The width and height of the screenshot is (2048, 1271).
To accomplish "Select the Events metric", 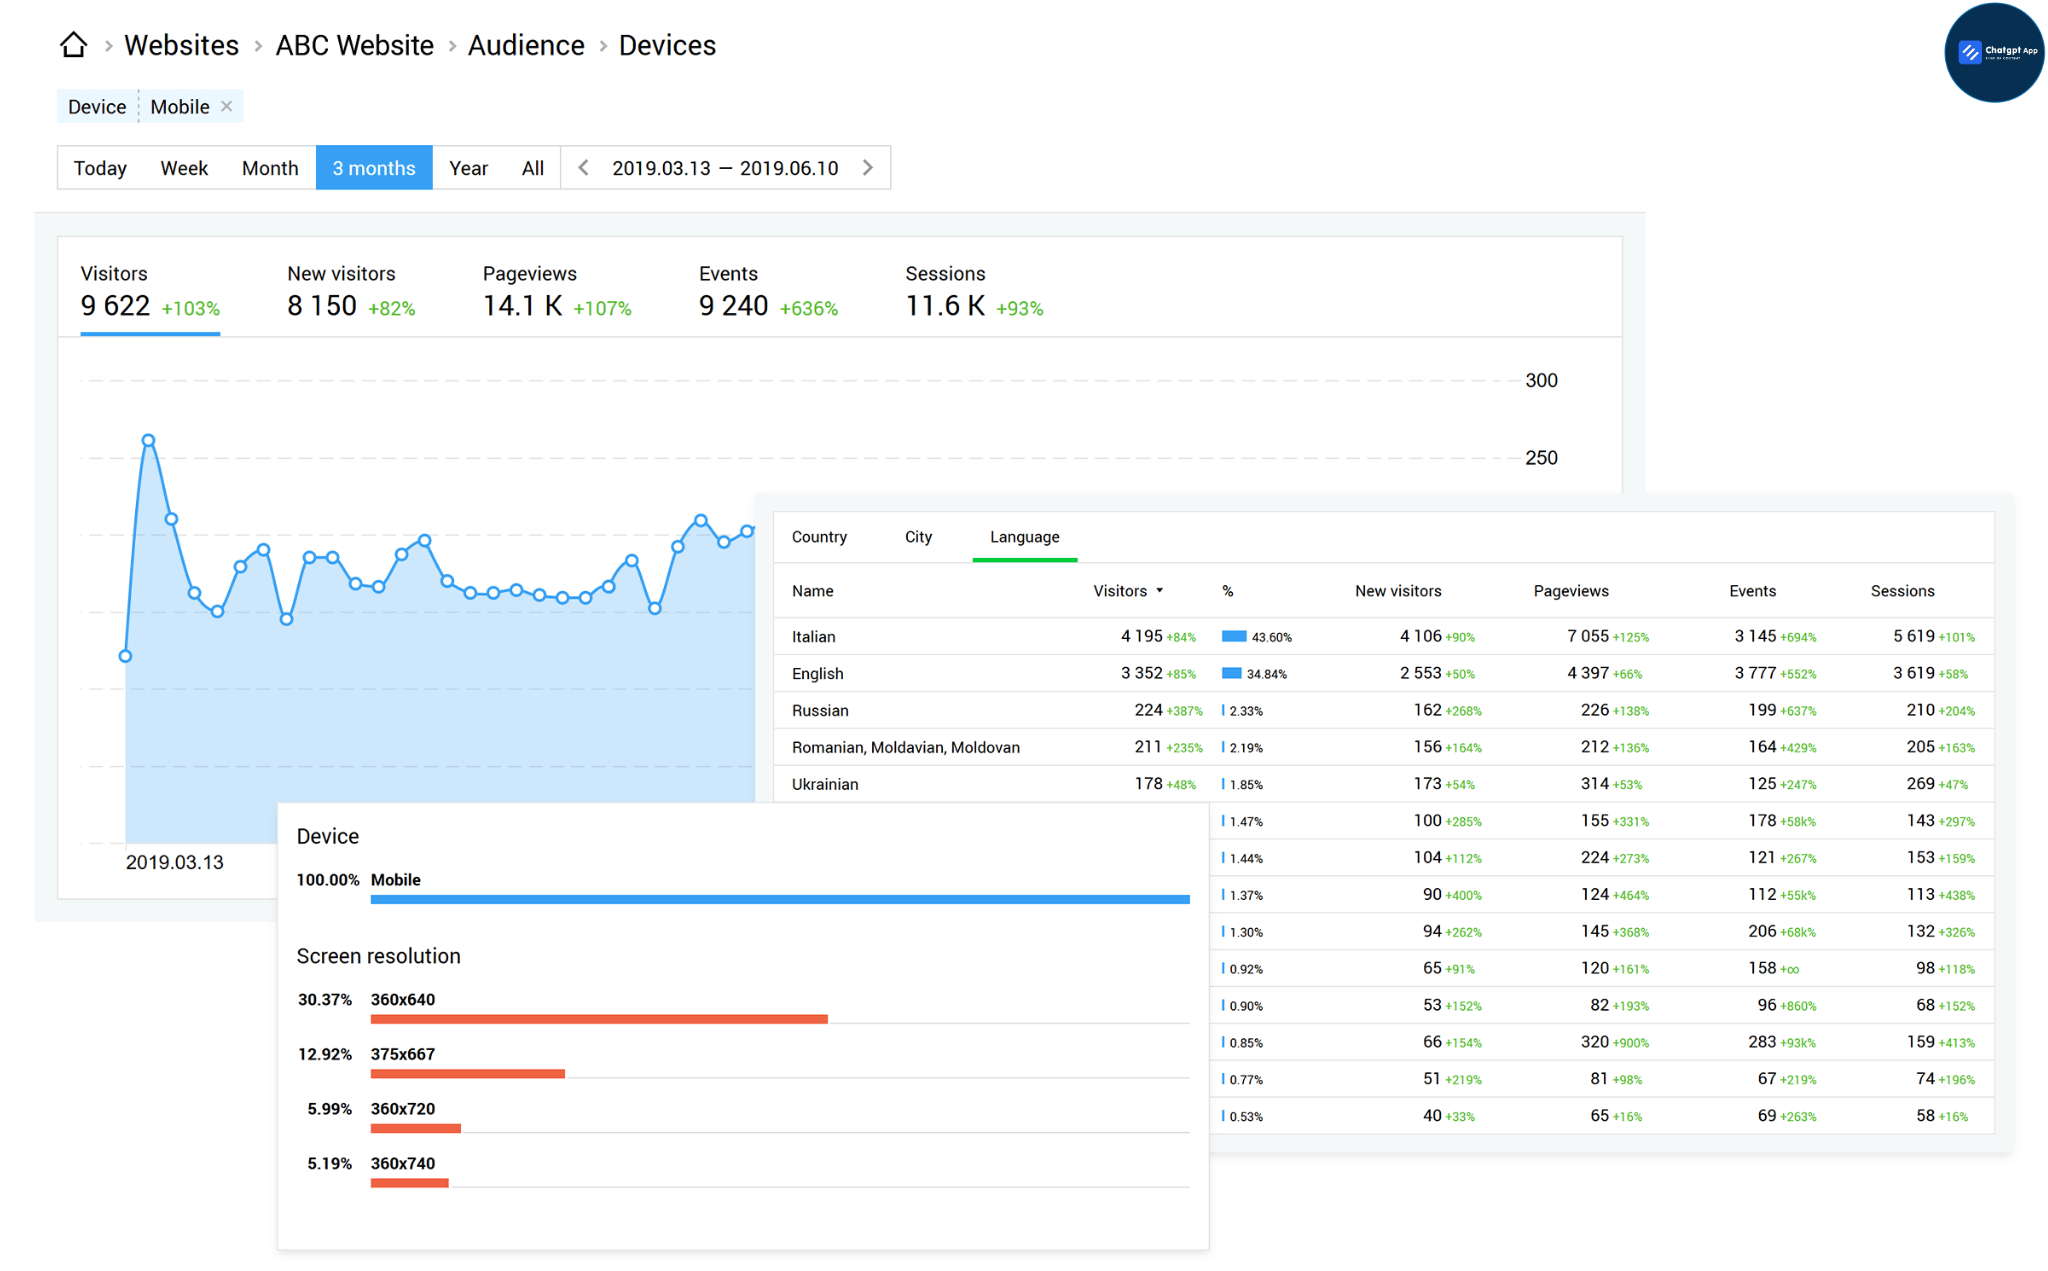I will (x=768, y=292).
